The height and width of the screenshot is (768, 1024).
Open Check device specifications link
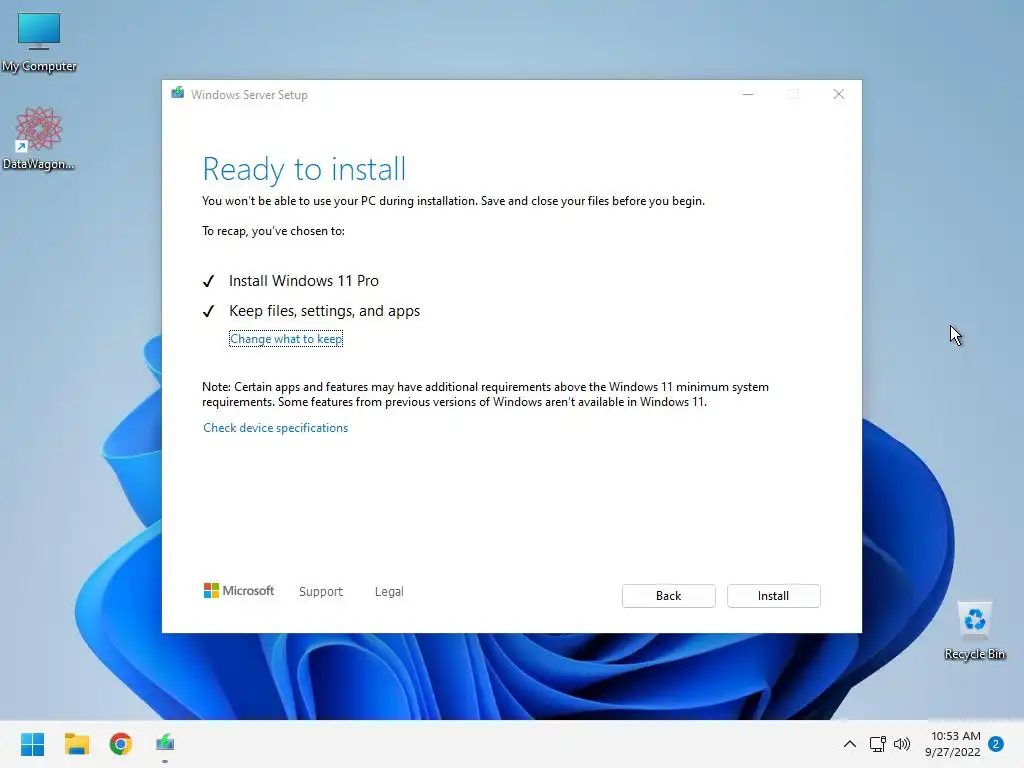pos(276,428)
